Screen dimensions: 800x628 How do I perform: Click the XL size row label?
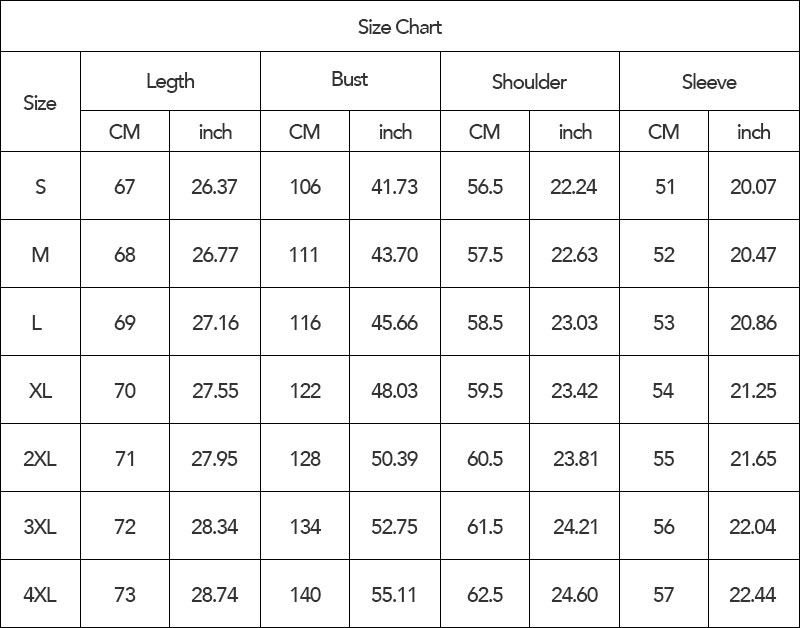[x=40, y=390]
